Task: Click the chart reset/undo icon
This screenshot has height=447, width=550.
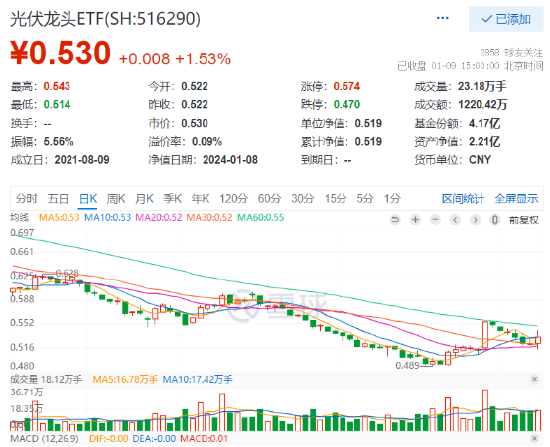Action: pyautogui.click(x=395, y=220)
